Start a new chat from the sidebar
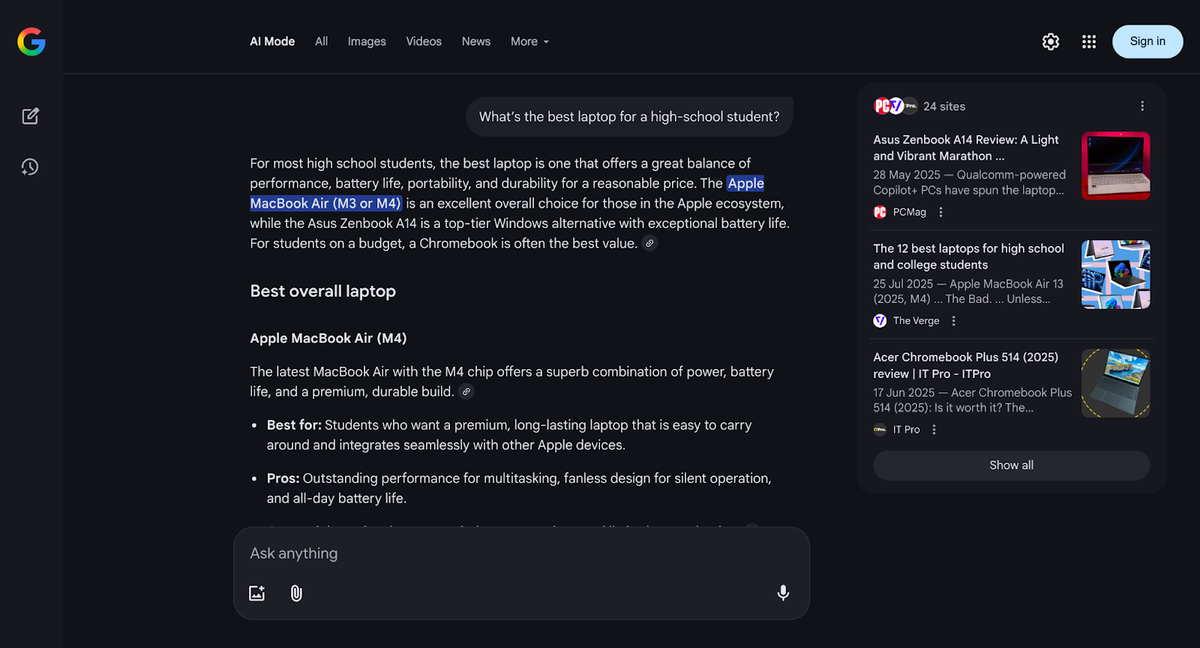 [30, 116]
